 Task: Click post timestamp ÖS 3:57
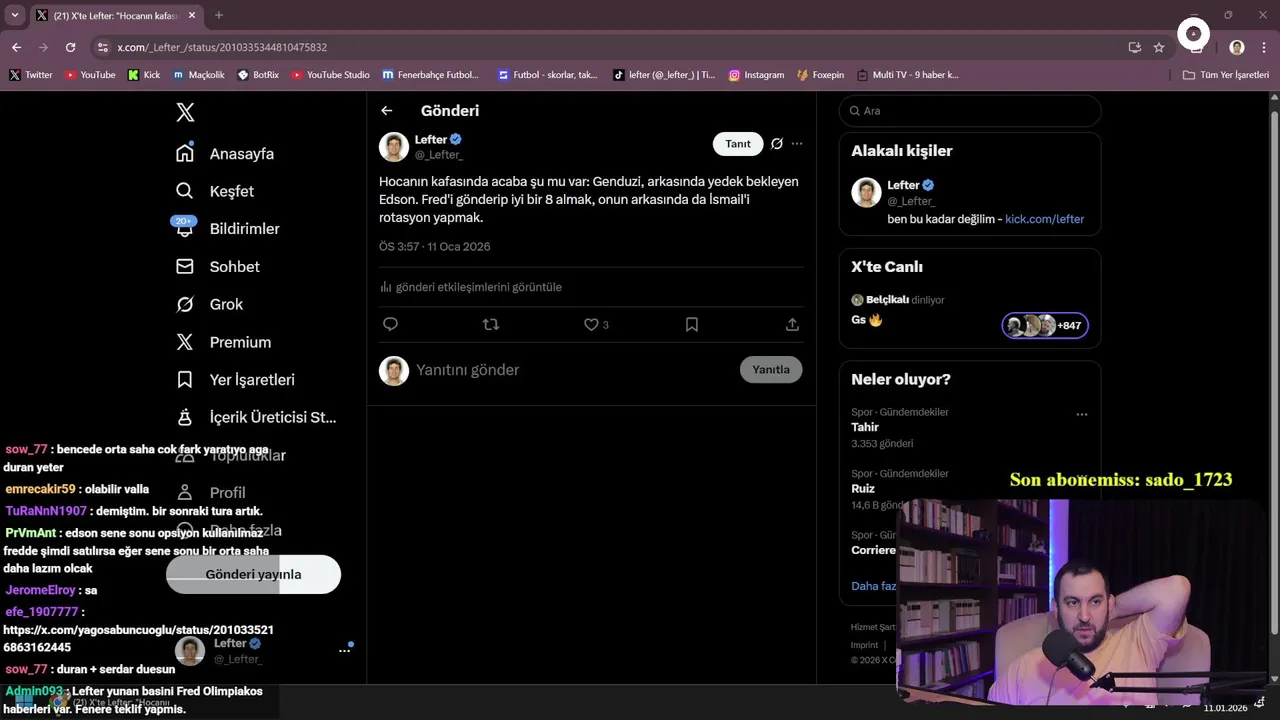(434, 247)
